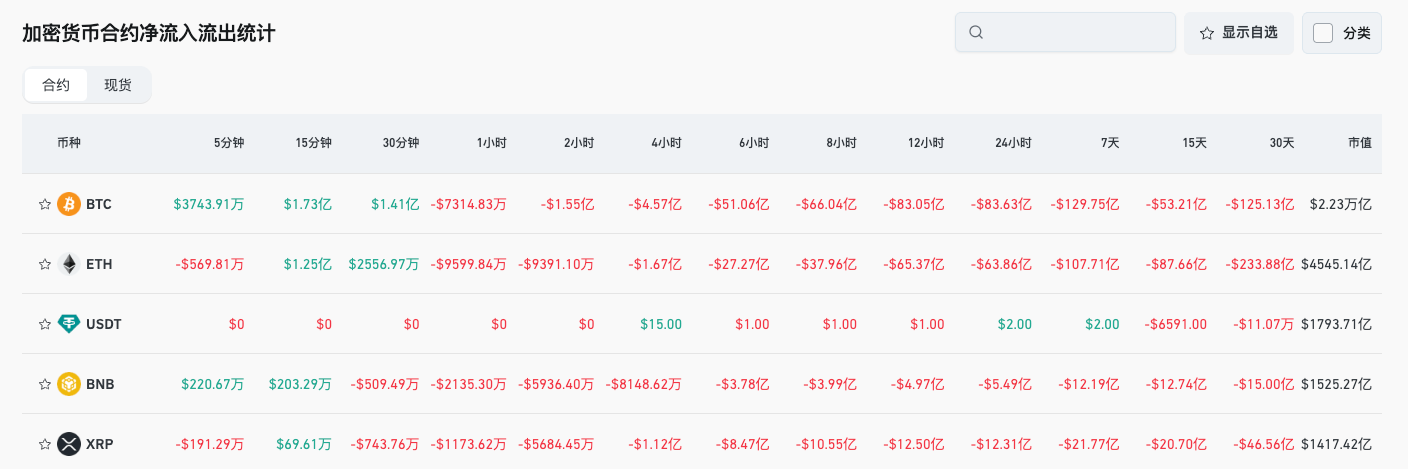This screenshot has height=469, width=1408.
Task: Focus the coin search input field
Action: coord(1075,33)
